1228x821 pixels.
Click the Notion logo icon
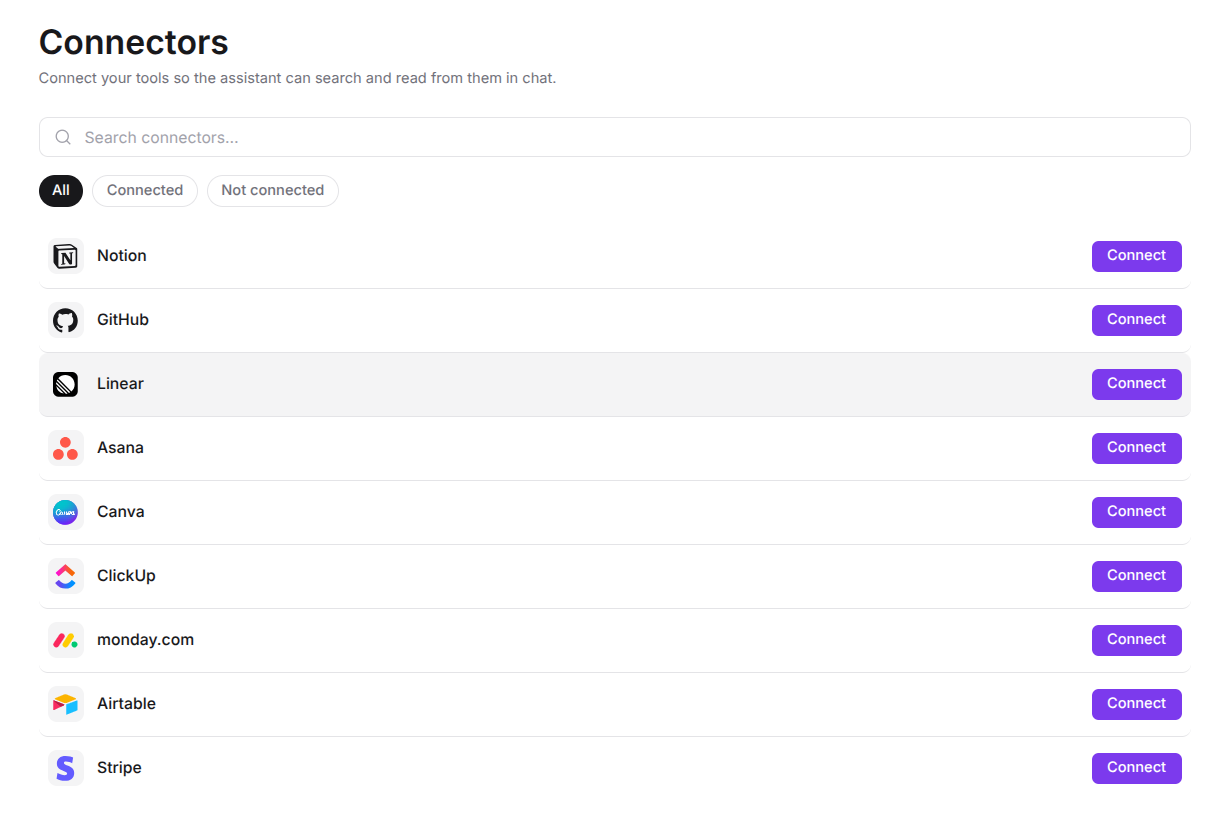(66, 257)
